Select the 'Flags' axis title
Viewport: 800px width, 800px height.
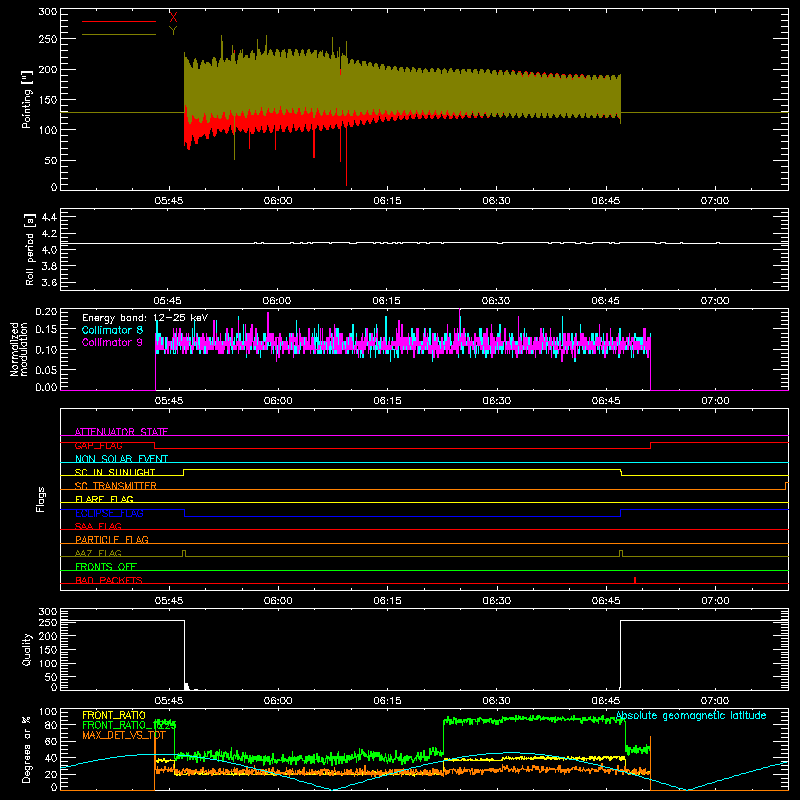[40, 499]
